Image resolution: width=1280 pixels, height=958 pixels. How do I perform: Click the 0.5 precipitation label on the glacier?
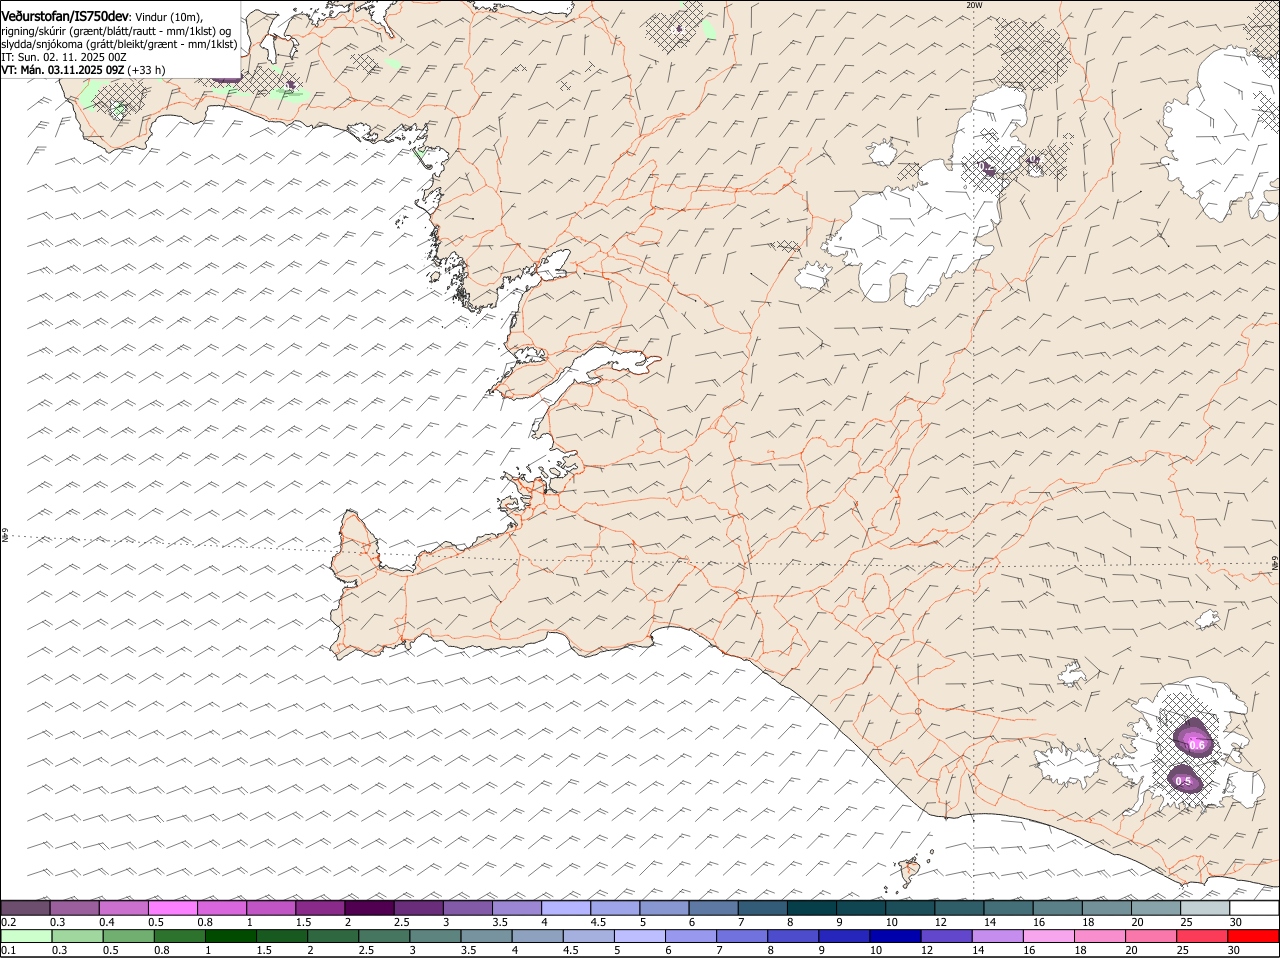[x=1183, y=781]
